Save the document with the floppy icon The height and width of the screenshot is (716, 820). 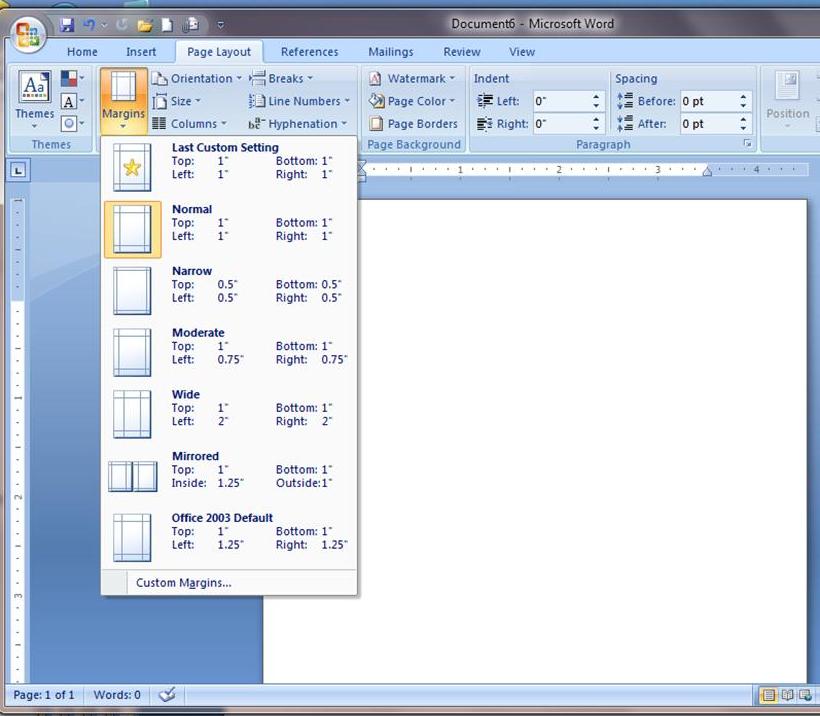pos(66,25)
